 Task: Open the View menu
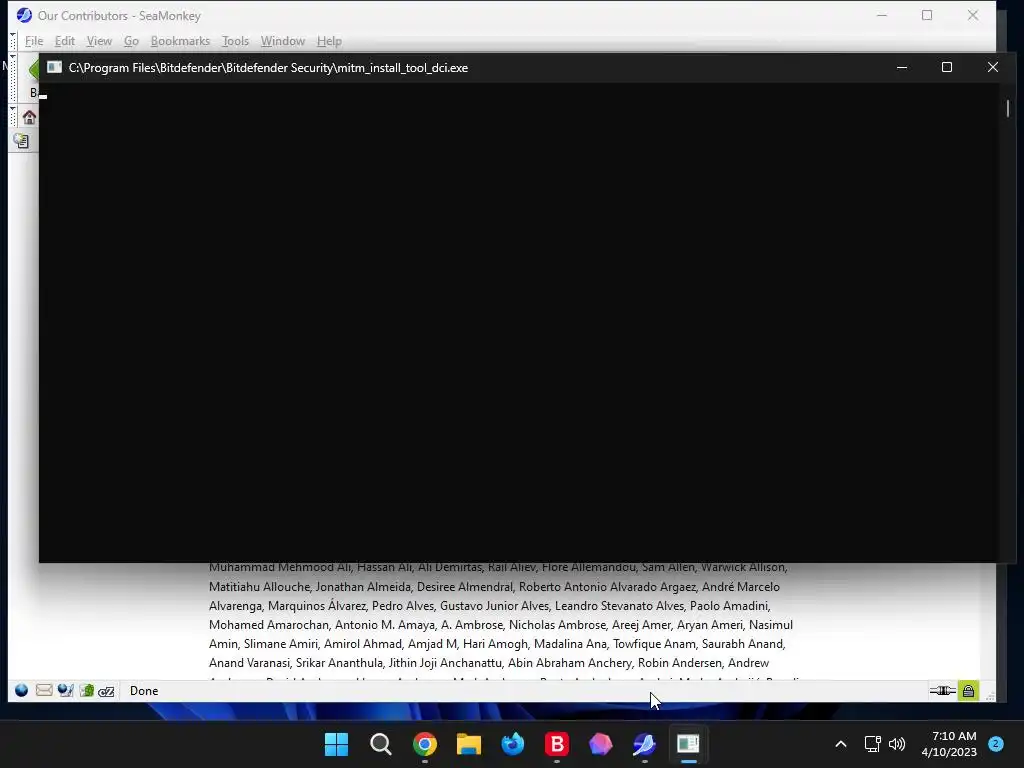click(99, 41)
